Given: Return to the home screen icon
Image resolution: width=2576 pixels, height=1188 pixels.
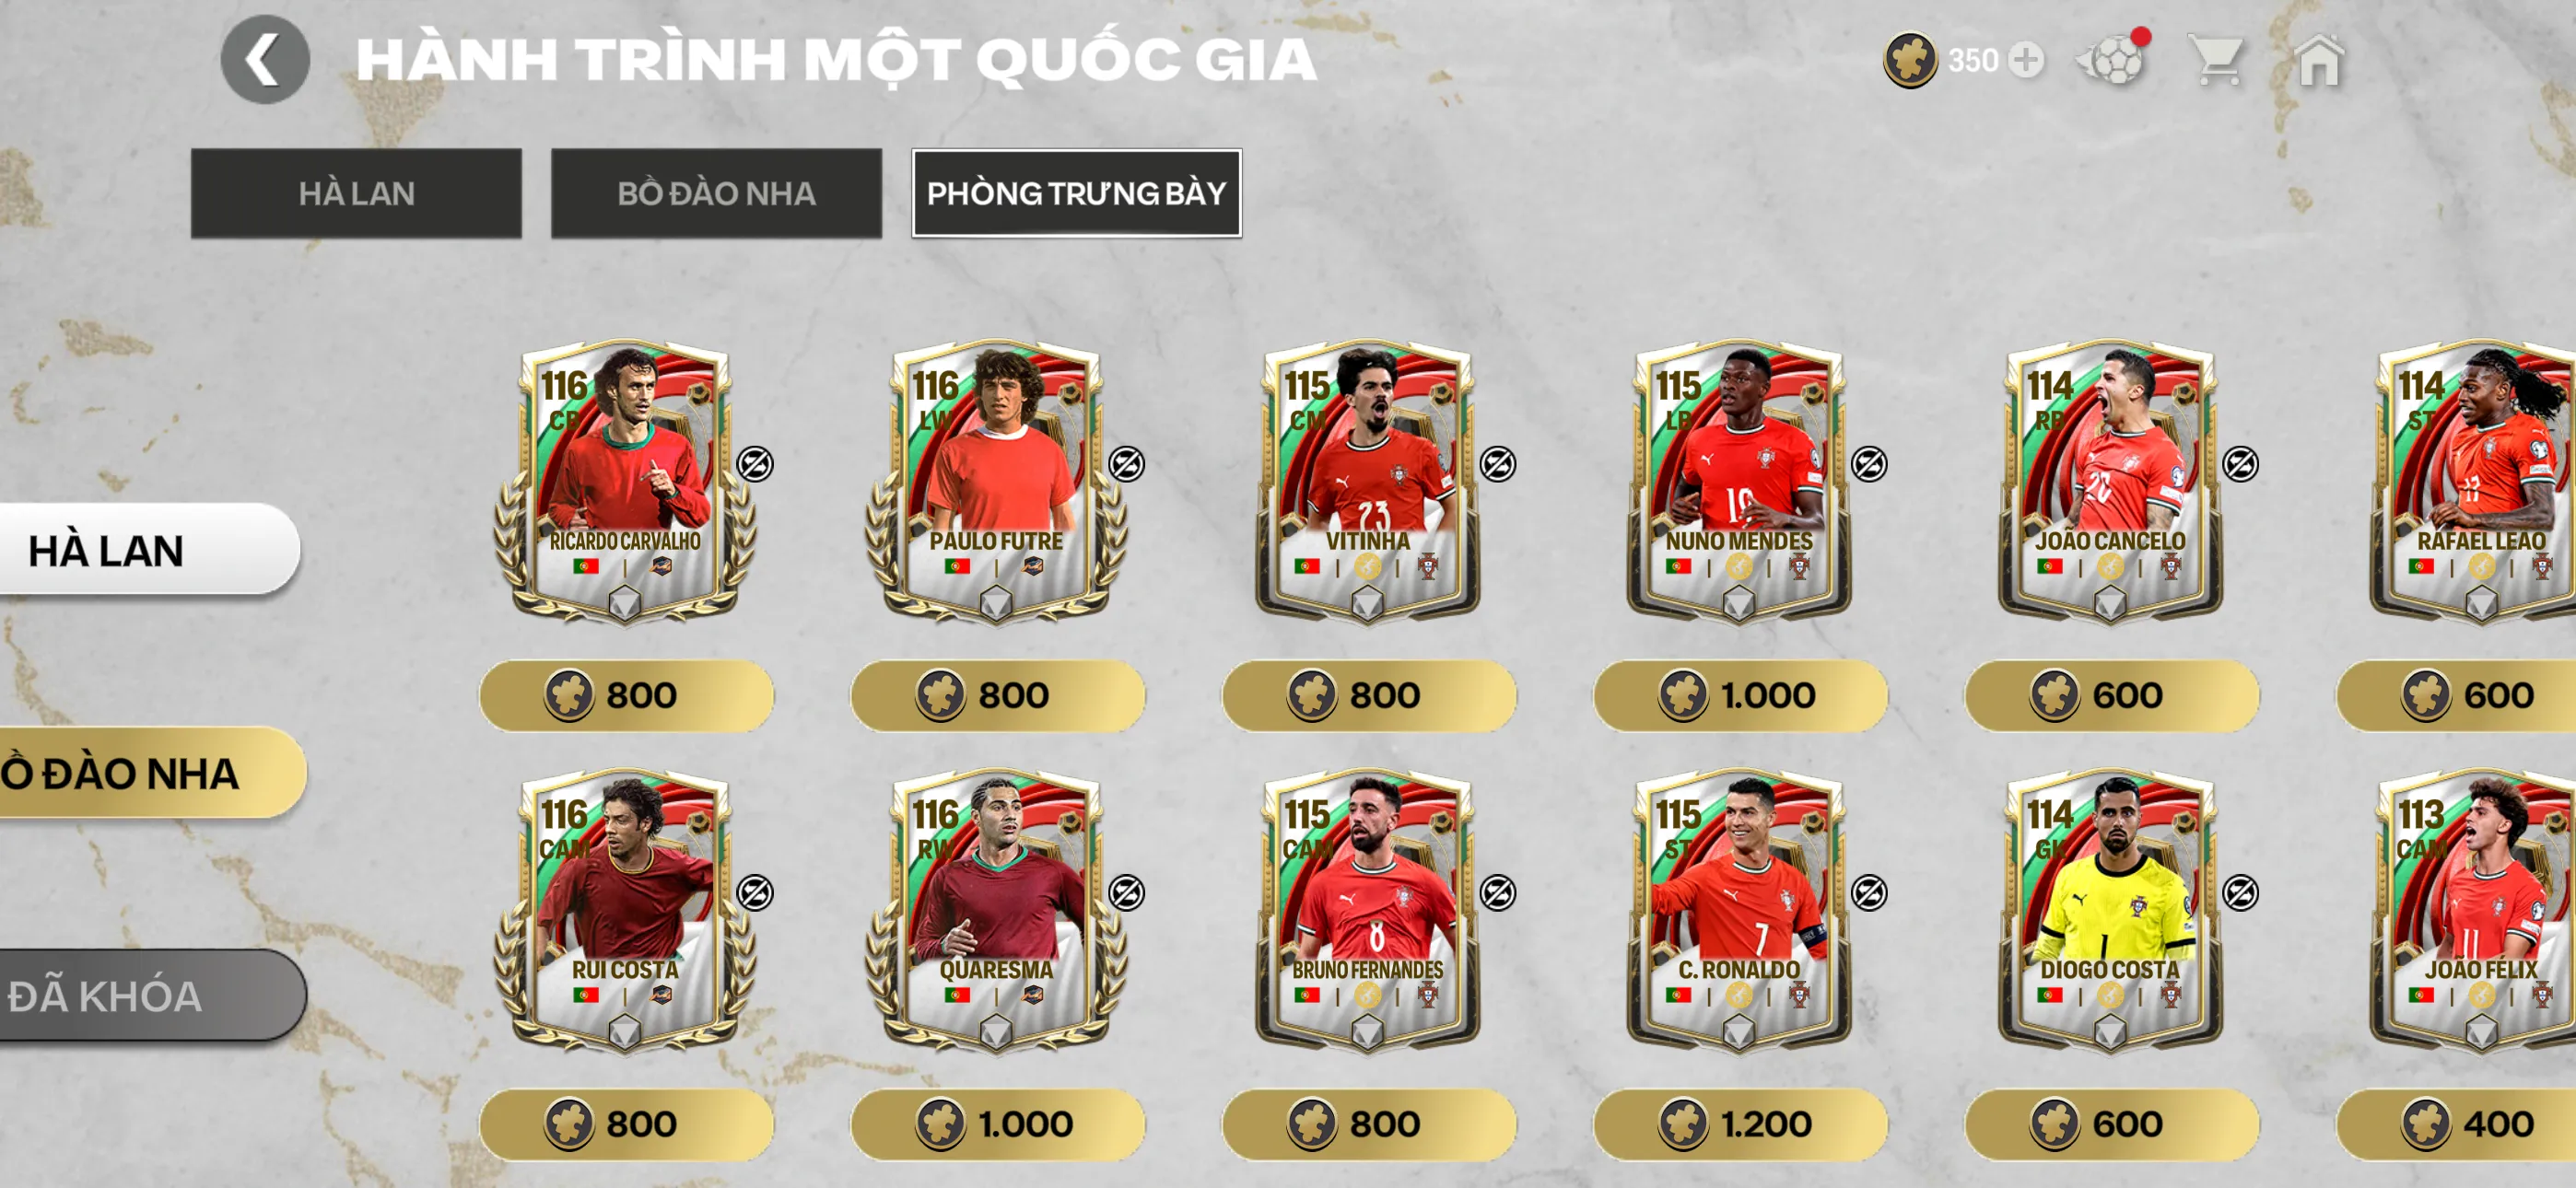Looking at the screenshot, I should pos(2319,61).
